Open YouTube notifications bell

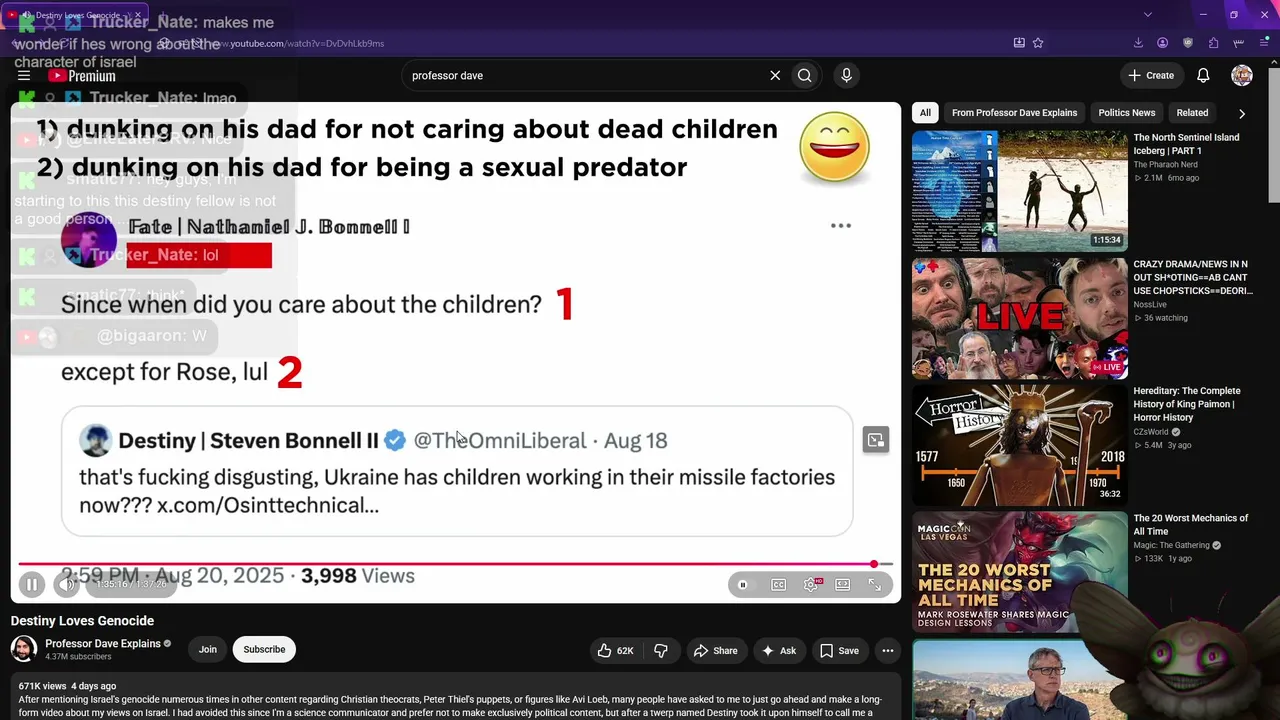click(1204, 75)
